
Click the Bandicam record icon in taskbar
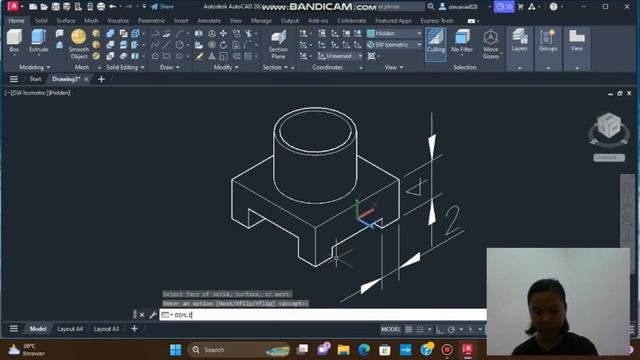[447, 350]
